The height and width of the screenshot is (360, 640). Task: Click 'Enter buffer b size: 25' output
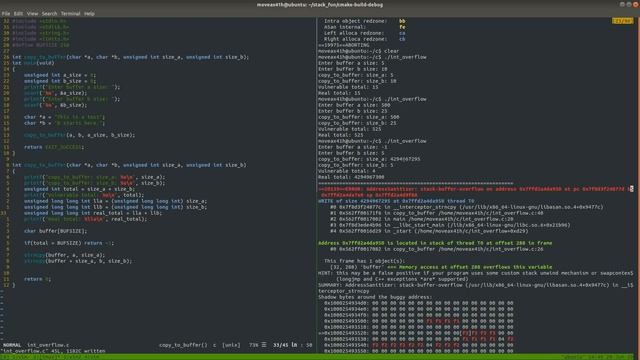pos(353,111)
